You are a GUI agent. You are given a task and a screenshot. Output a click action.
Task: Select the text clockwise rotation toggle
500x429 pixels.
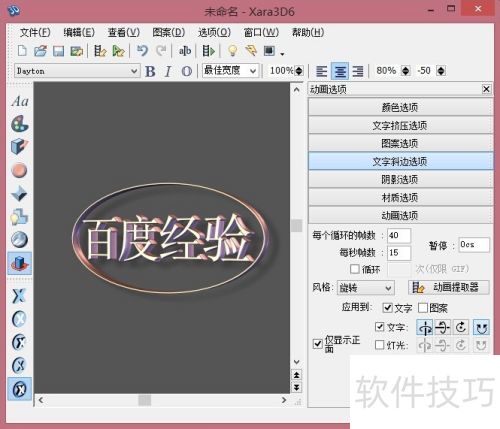click(x=461, y=328)
